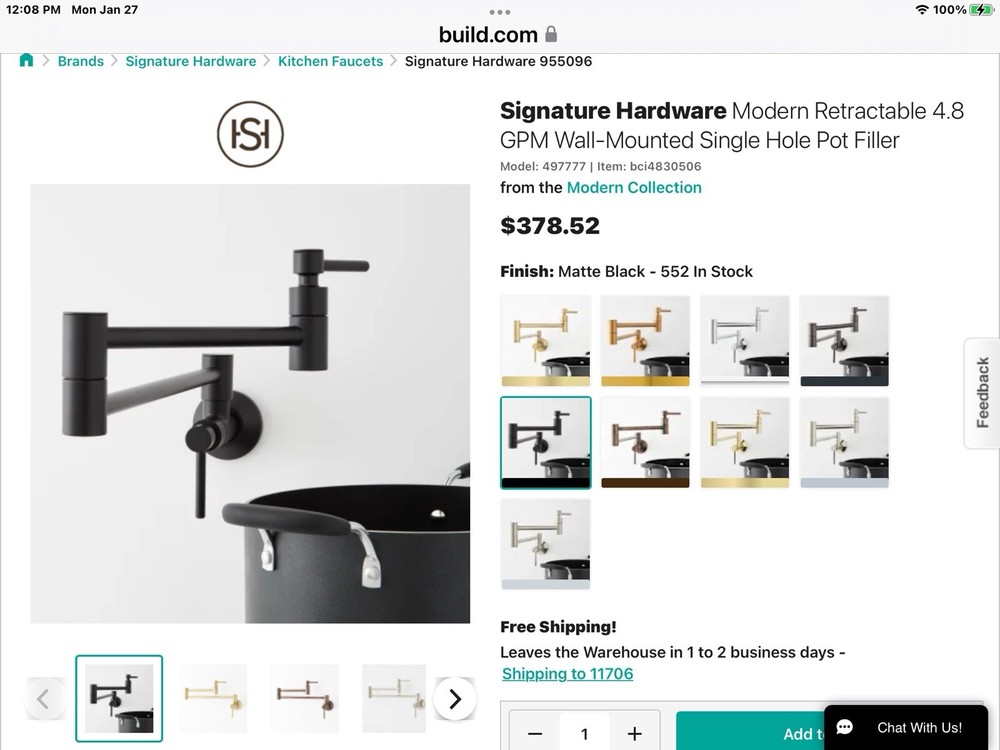Show next product thumbnails with right arrow
Viewport: 1000px width, 750px height.
[x=455, y=699]
